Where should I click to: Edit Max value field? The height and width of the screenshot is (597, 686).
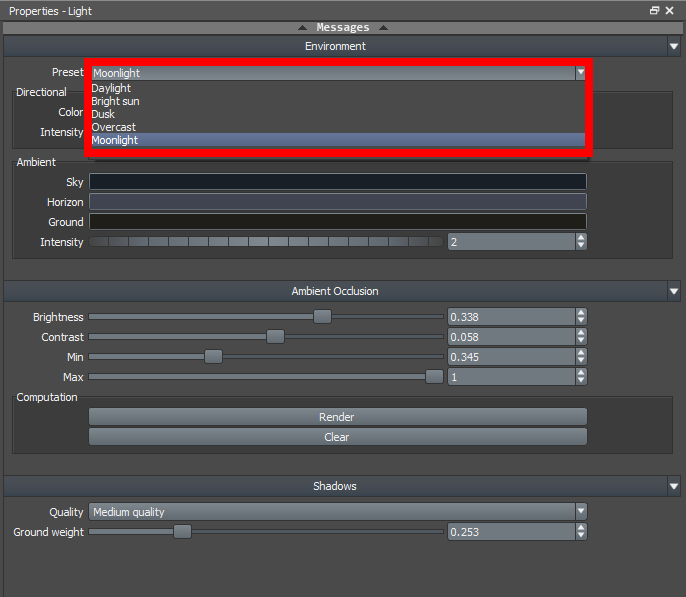(511, 377)
